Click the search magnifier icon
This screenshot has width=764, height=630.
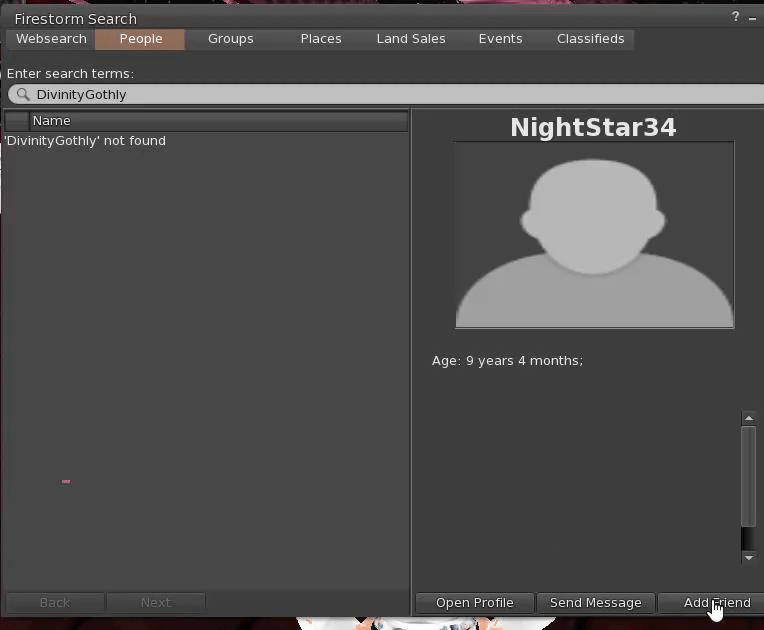(x=23, y=94)
